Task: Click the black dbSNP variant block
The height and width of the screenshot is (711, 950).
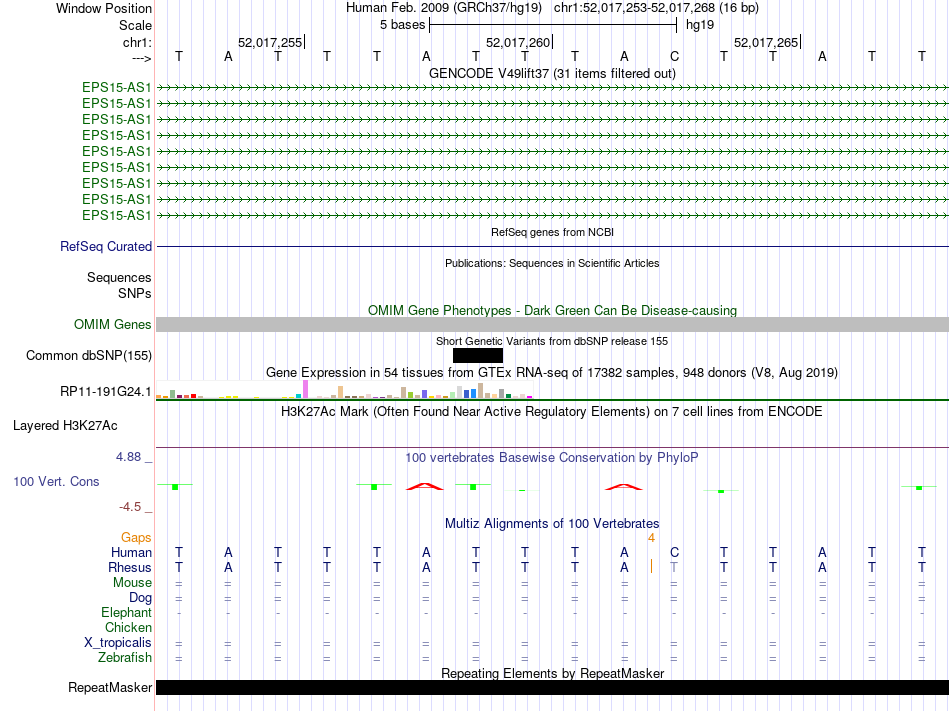Action: (477, 356)
